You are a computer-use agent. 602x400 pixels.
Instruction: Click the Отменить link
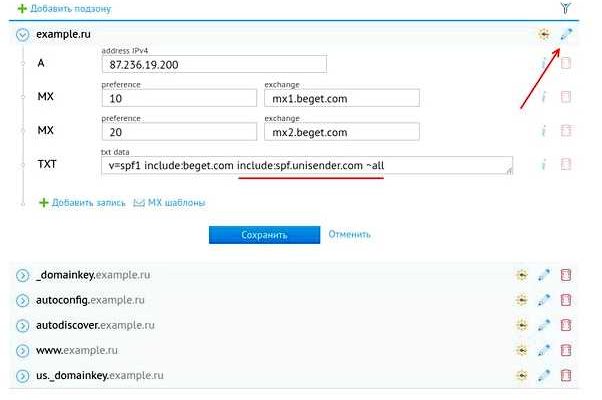349,234
